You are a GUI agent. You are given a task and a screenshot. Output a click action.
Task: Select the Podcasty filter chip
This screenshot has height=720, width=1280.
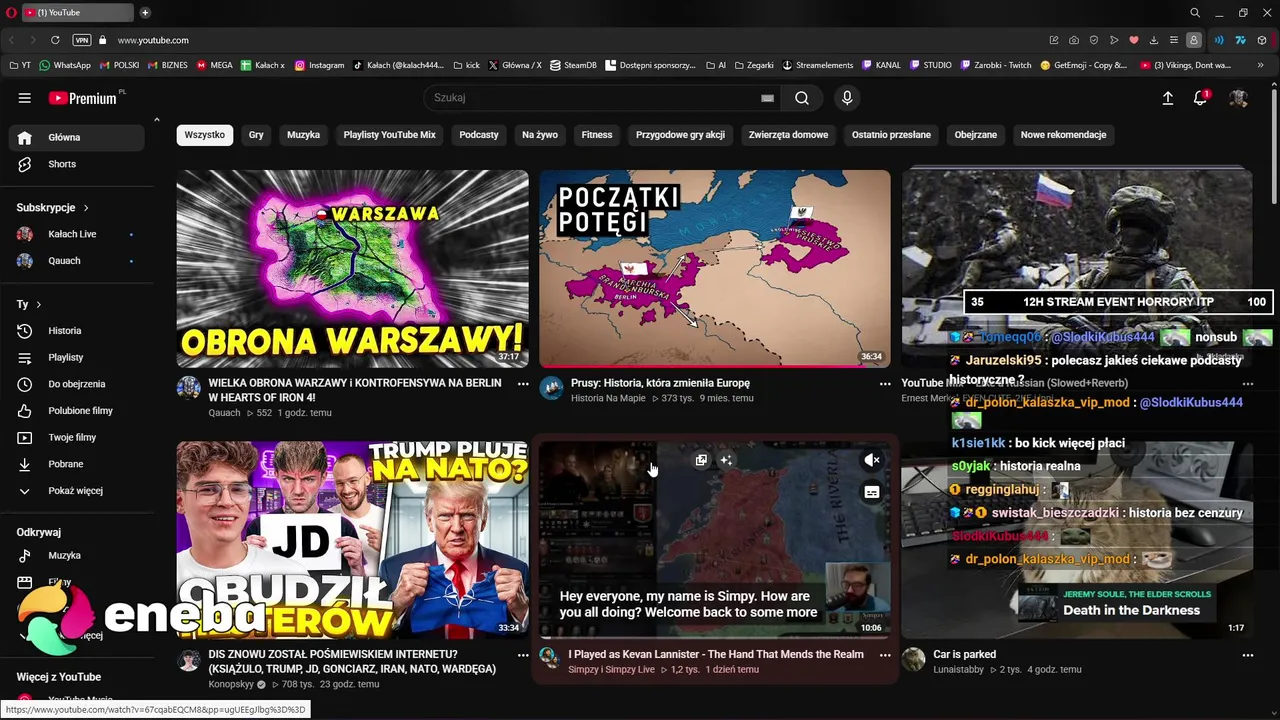pos(479,135)
